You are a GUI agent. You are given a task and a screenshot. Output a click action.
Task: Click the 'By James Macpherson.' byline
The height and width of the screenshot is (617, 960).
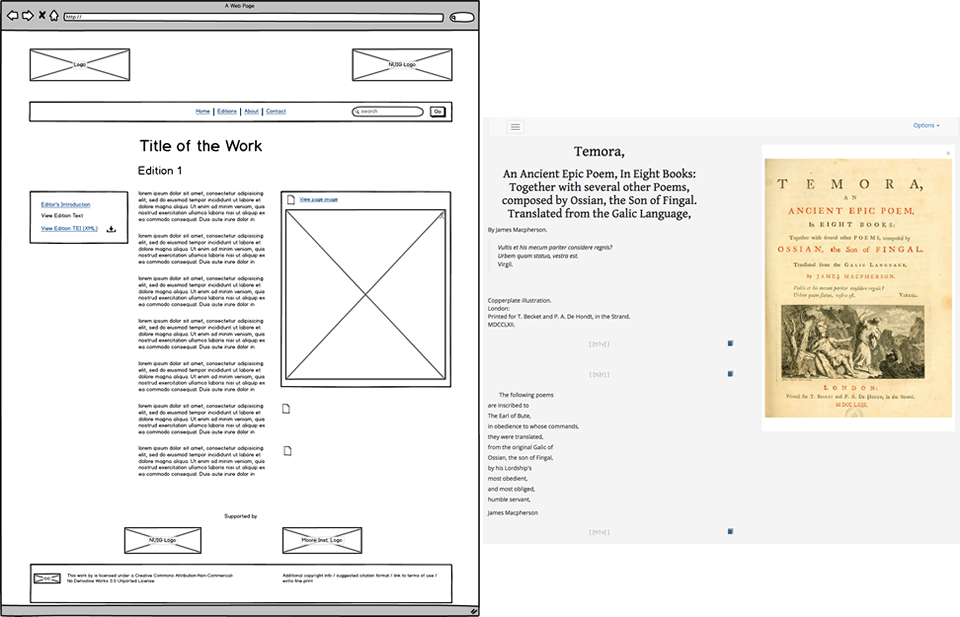[517, 230]
